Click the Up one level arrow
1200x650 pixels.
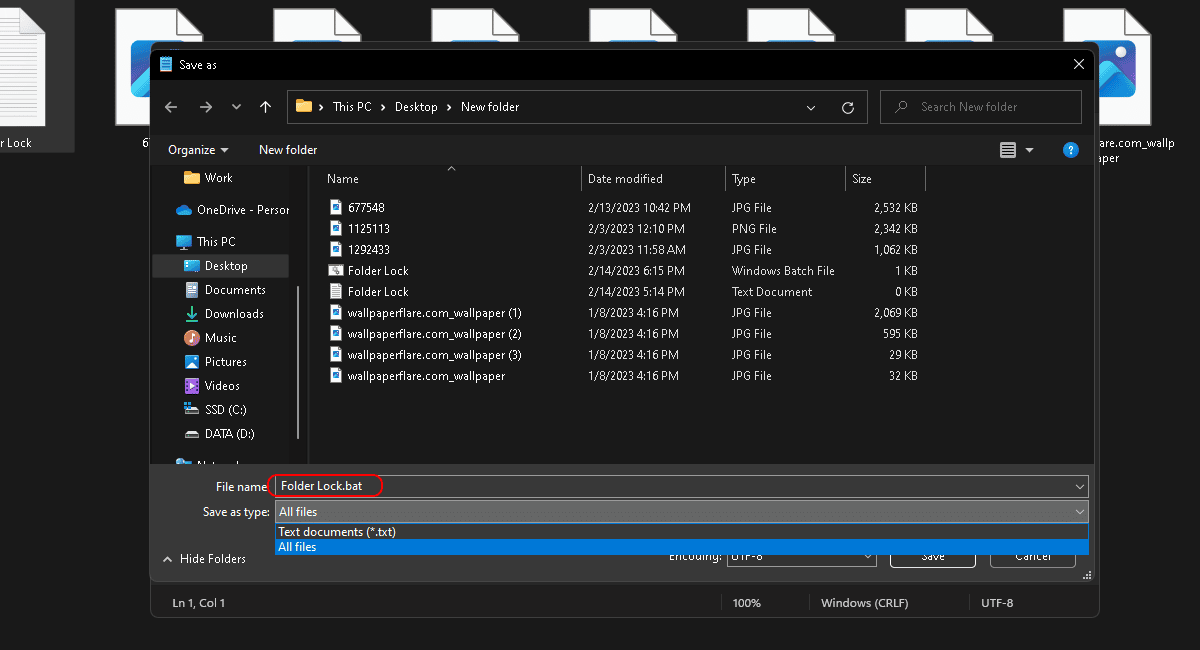[265, 107]
